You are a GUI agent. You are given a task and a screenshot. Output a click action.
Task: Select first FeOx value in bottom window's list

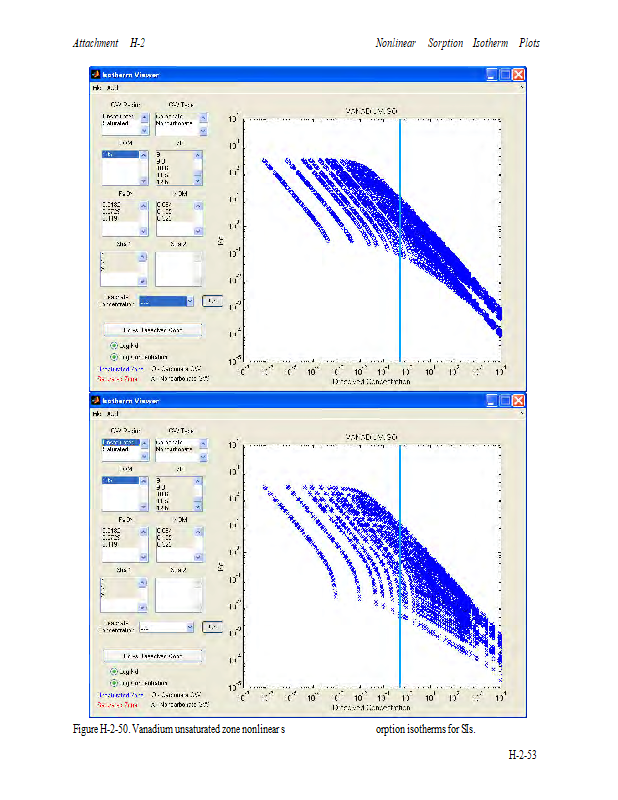pyautogui.click(x=112, y=529)
